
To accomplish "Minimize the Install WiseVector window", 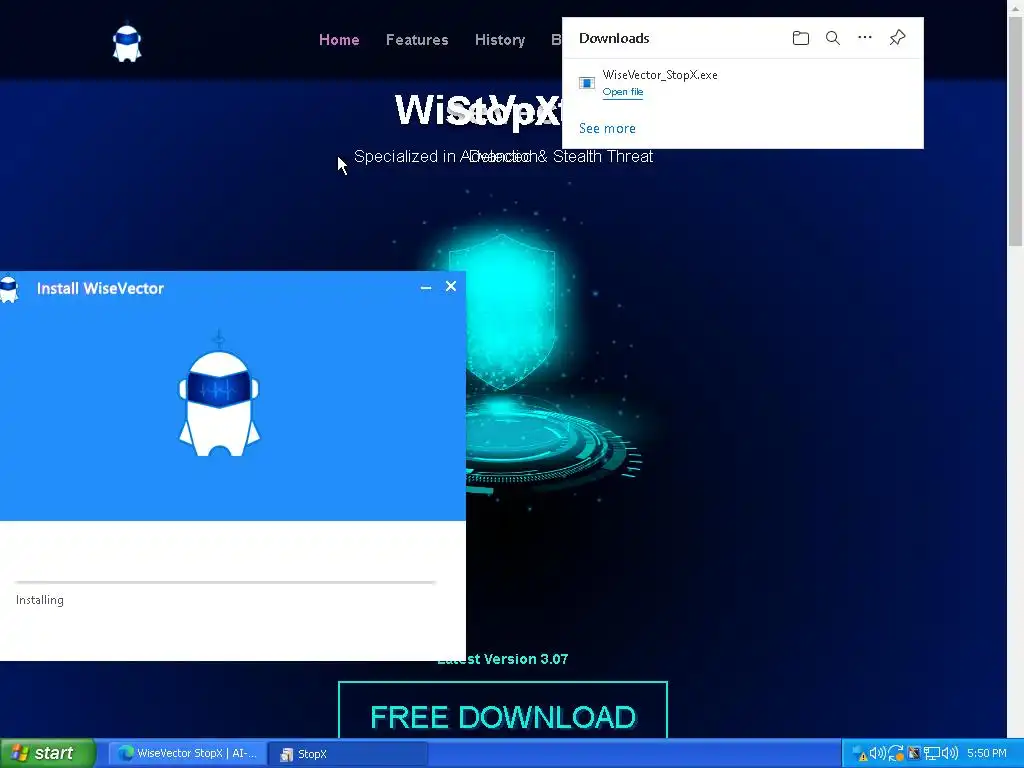I will coord(426,287).
